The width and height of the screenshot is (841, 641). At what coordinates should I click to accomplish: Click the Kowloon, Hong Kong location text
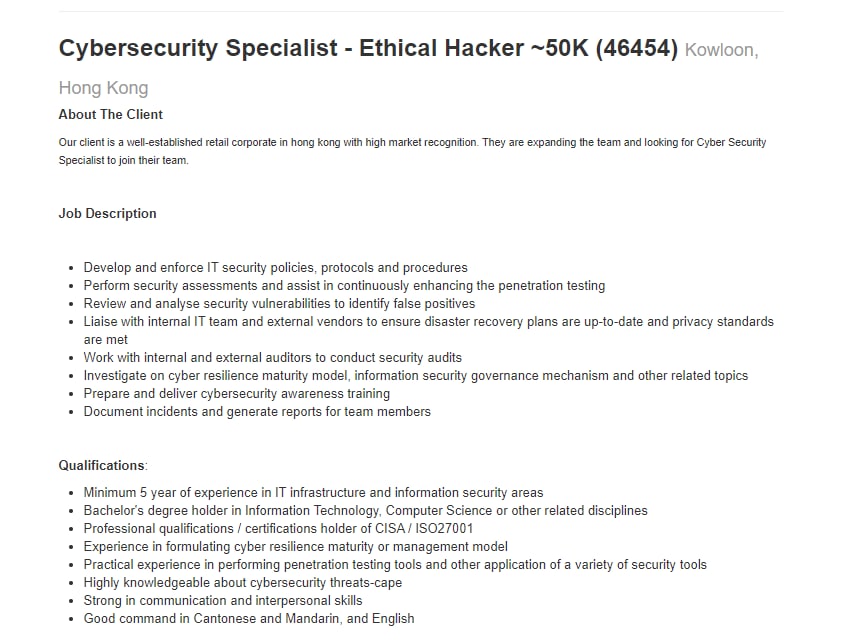coord(720,50)
